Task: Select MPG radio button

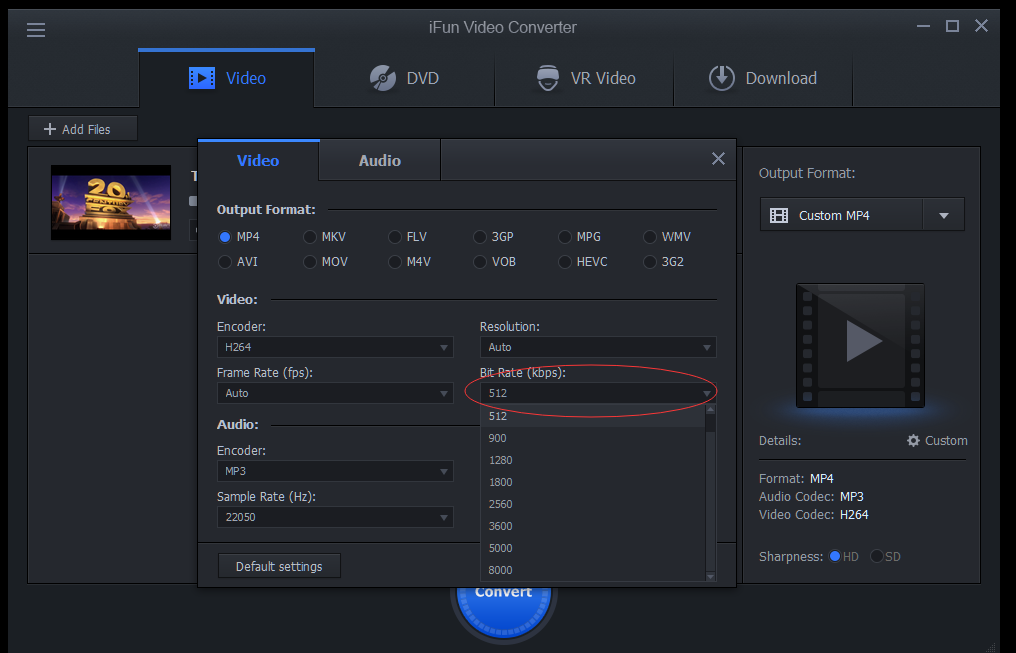Action: click(x=565, y=237)
